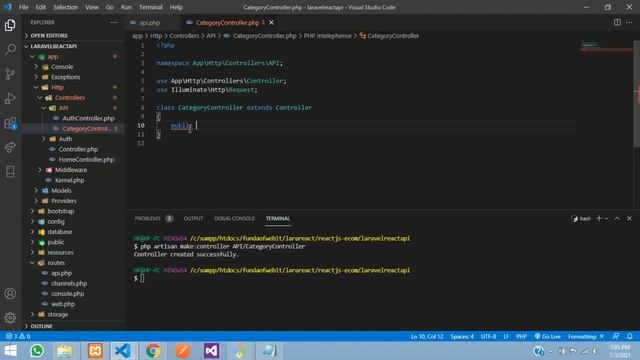The height and width of the screenshot is (360, 640).
Task: Split the editor to the right
Action: point(617,22)
